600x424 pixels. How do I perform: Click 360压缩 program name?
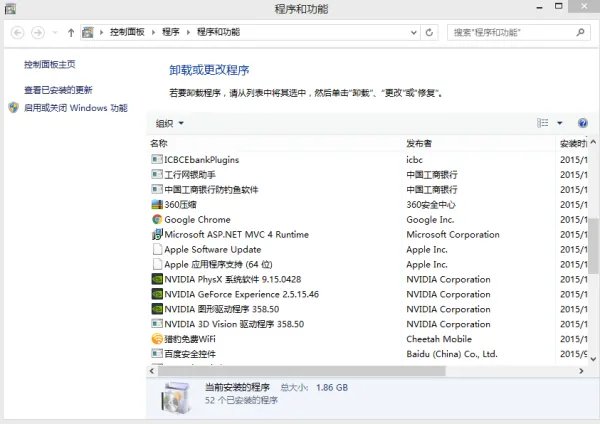pyautogui.click(x=180, y=205)
